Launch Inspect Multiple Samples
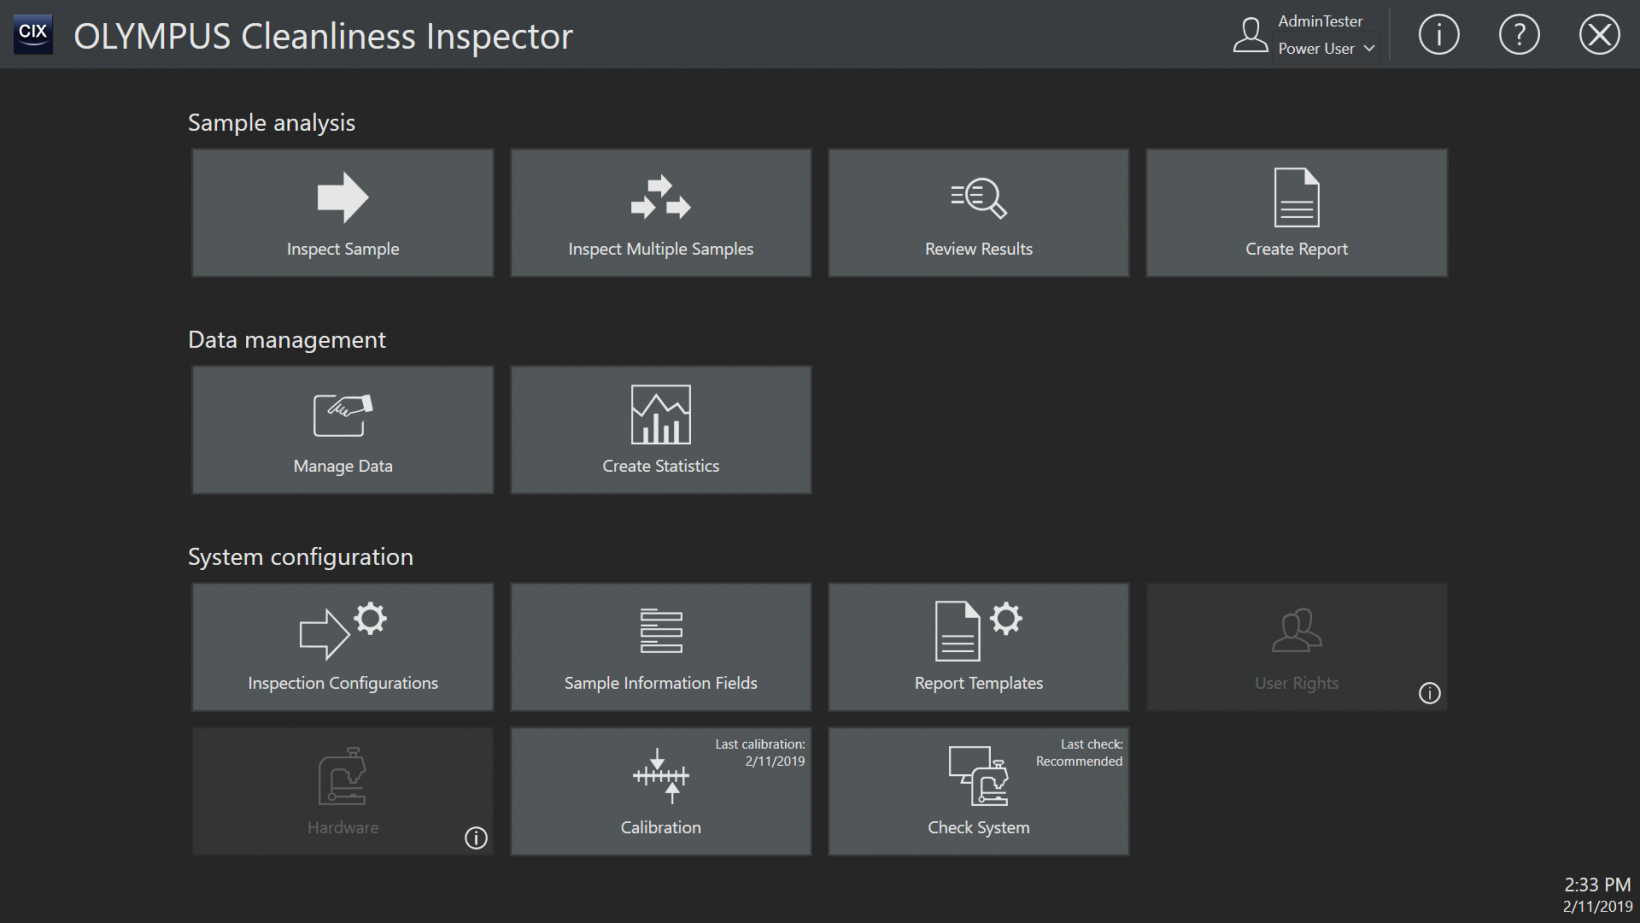Screen dimensions: 1640x923 660,213
